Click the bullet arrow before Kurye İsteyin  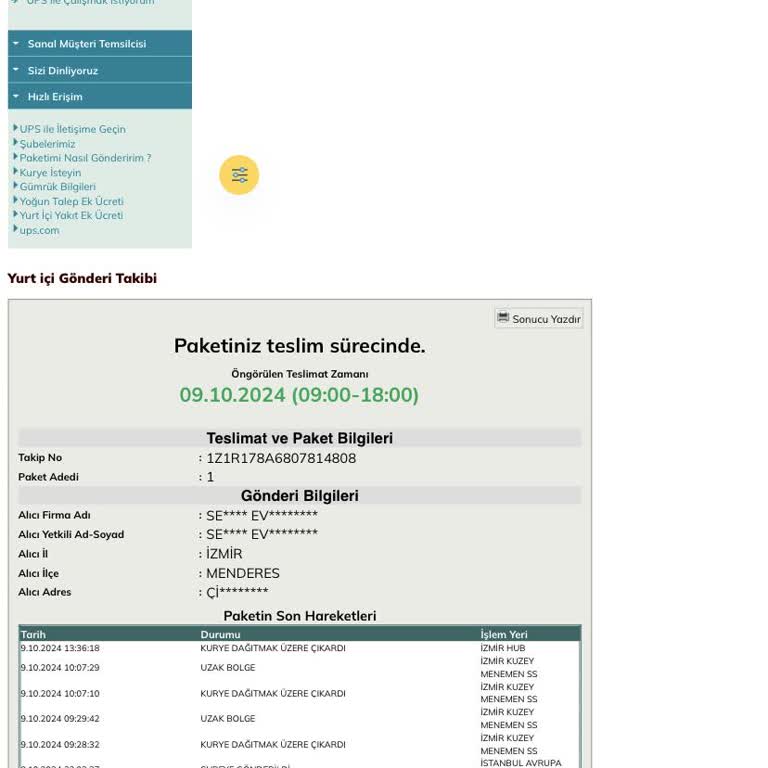(x=15, y=171)
